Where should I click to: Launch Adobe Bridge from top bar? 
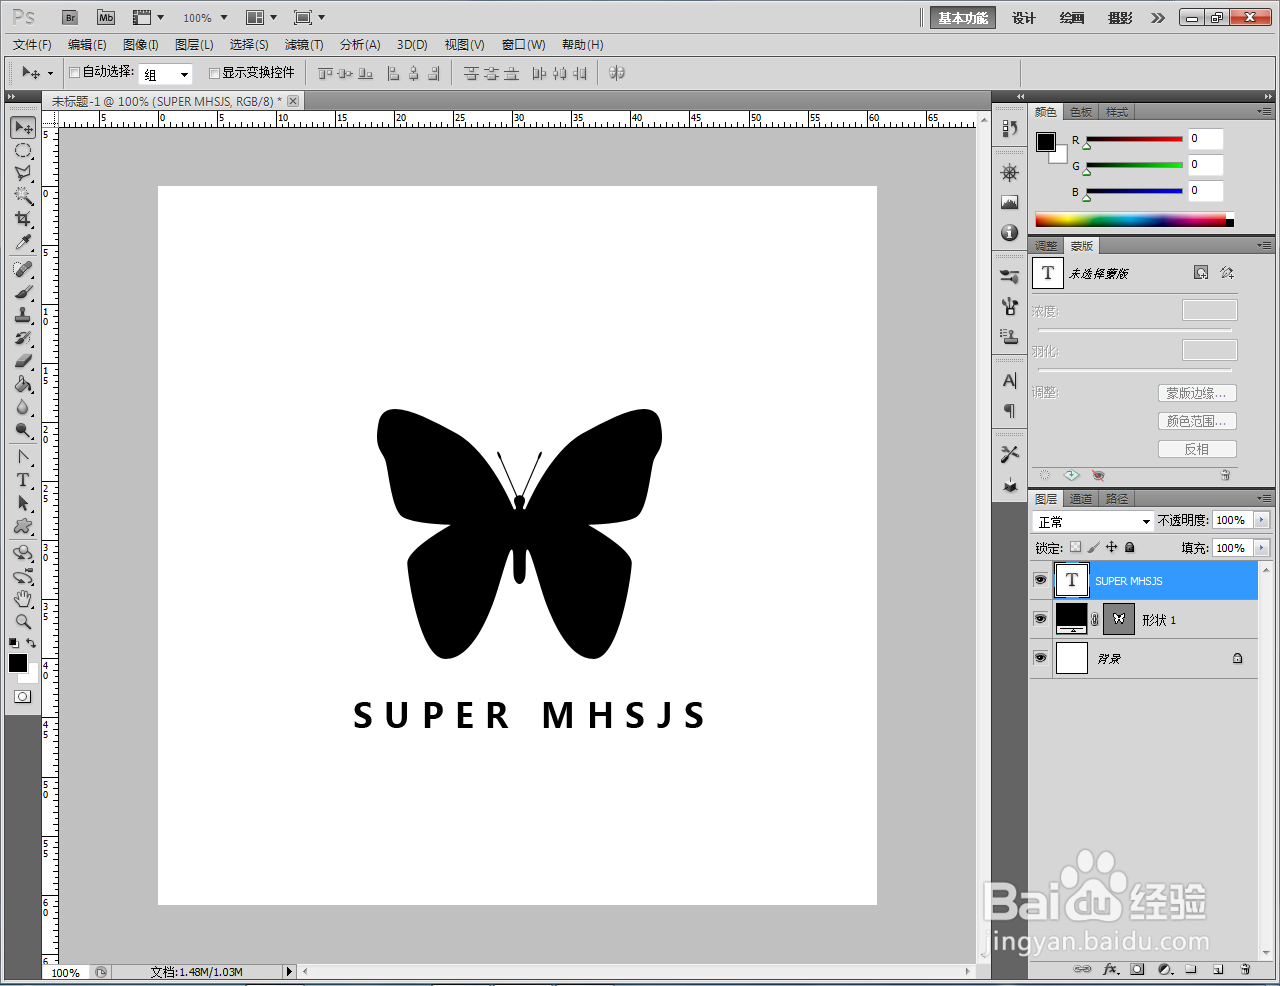tap(70, 17)
